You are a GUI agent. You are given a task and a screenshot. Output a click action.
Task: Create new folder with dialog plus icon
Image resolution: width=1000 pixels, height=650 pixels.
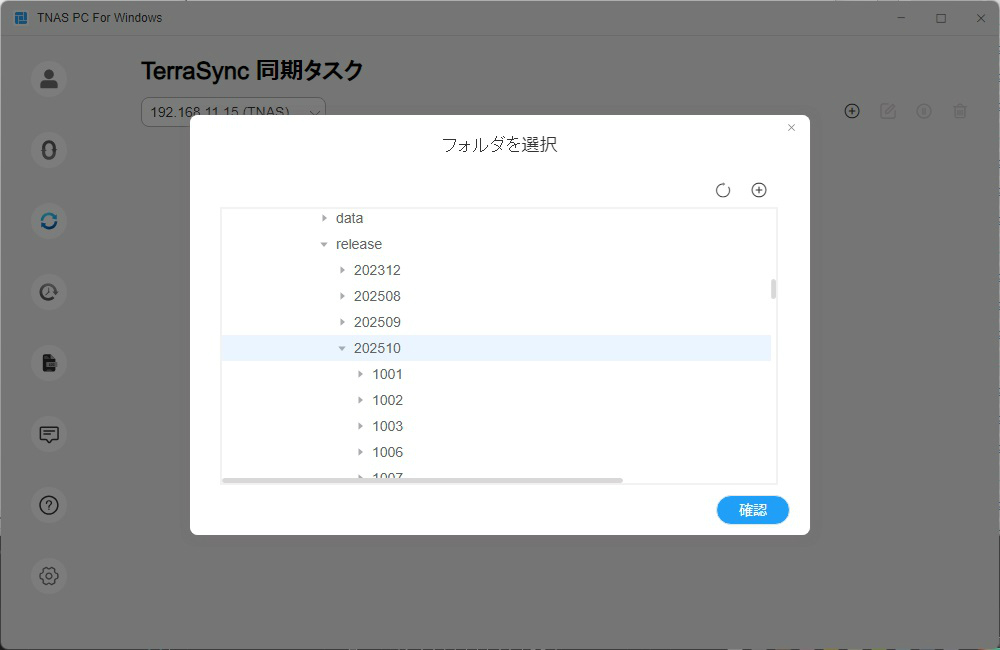(x=759, y=190)
